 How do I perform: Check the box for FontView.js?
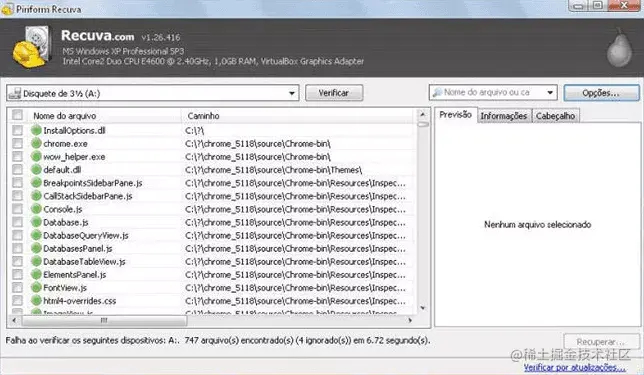[17, 288]
